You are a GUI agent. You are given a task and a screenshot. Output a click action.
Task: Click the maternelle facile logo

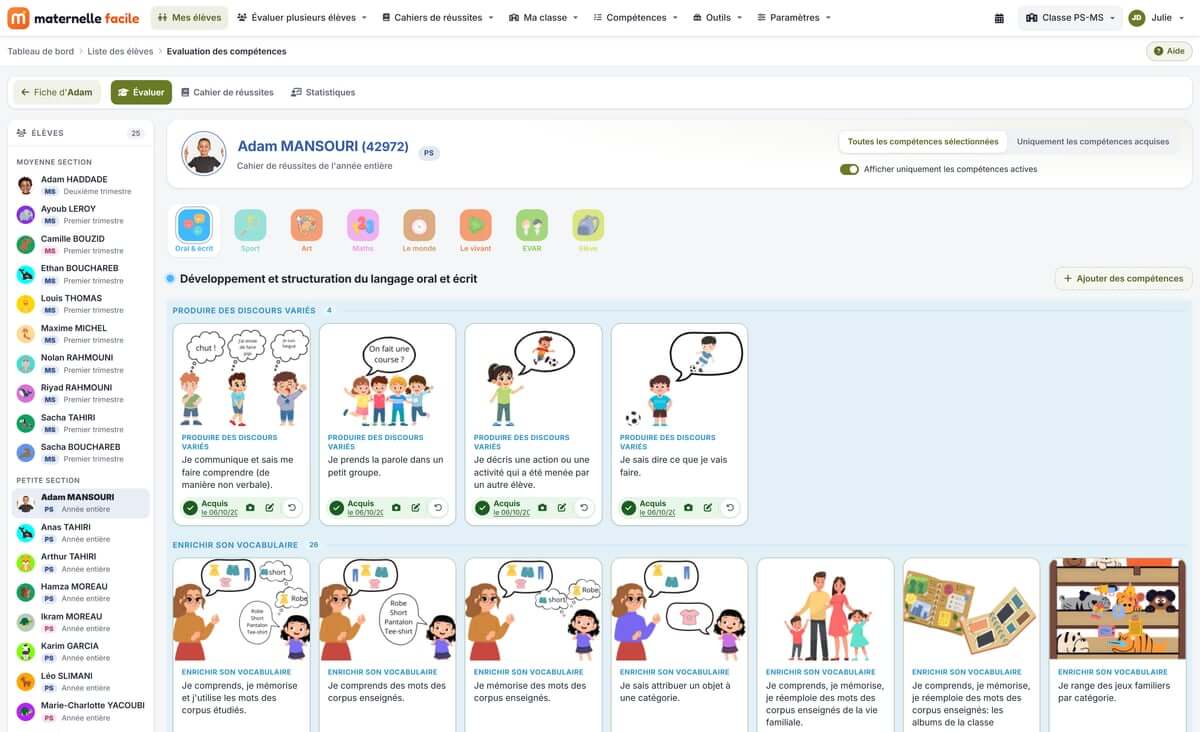pos(74,18)
